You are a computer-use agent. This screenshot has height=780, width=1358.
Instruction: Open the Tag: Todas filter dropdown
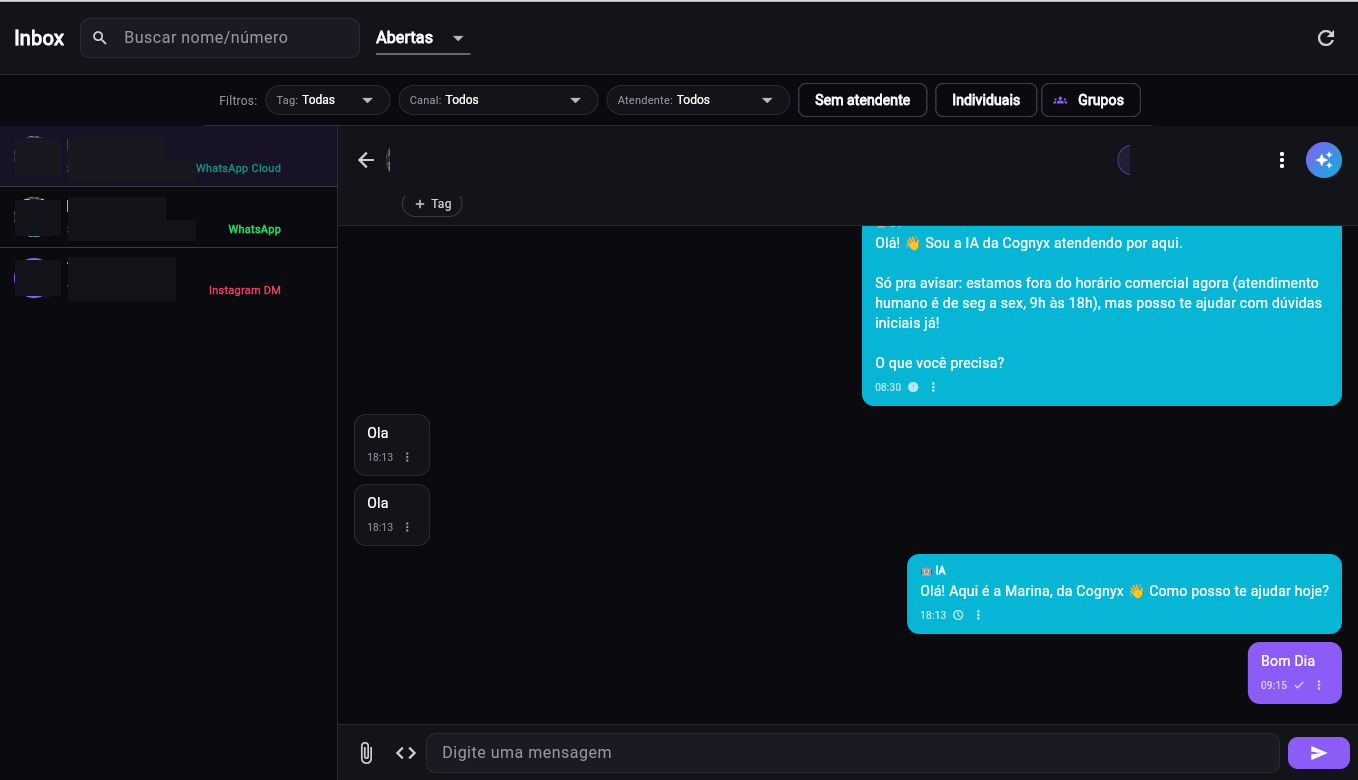(327, 100)
